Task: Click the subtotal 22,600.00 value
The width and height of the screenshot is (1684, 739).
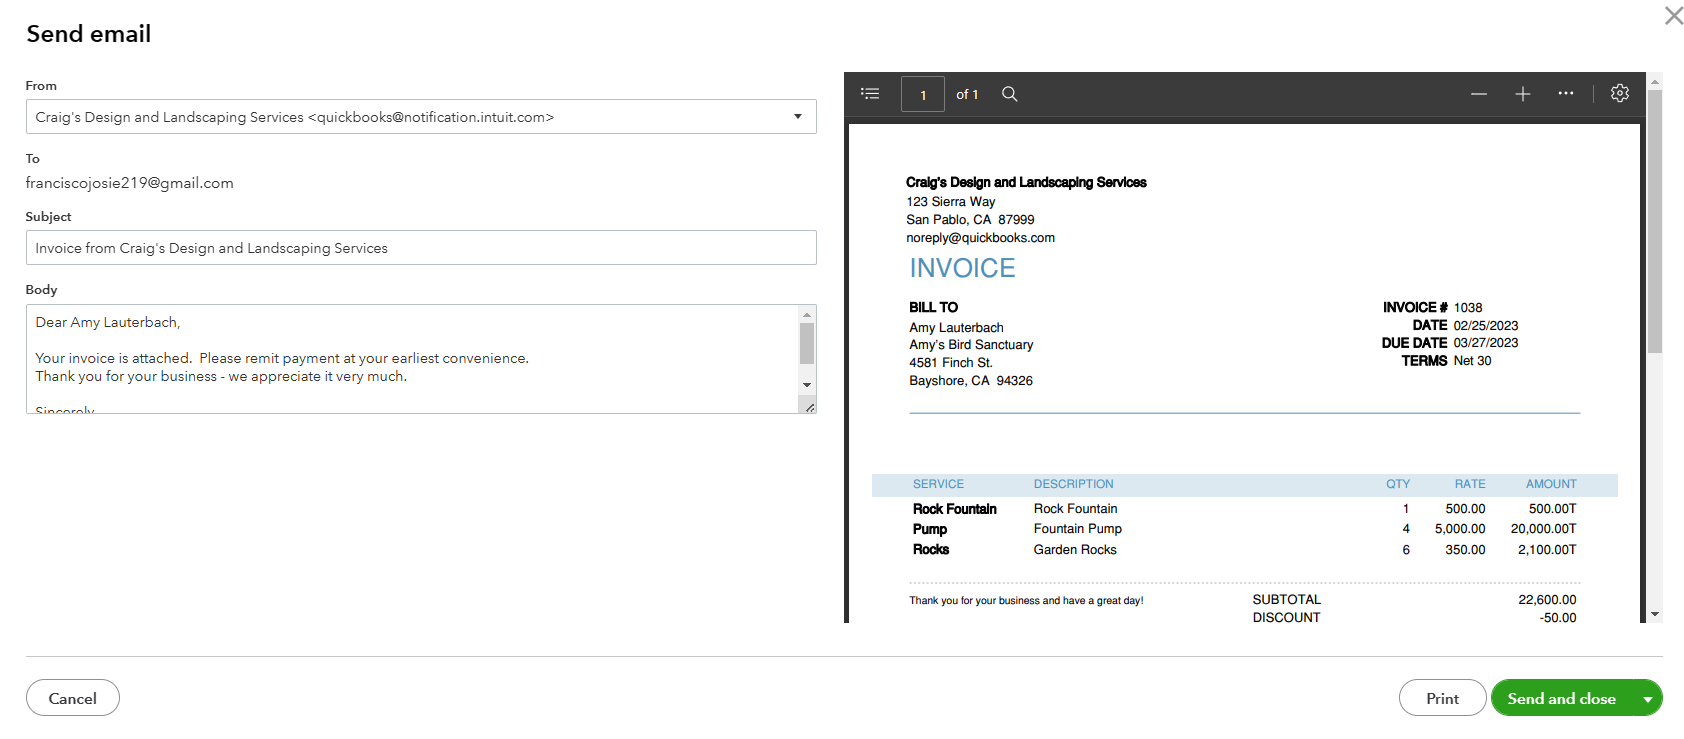Action: pyautogui.click(x=1547, y=600)
